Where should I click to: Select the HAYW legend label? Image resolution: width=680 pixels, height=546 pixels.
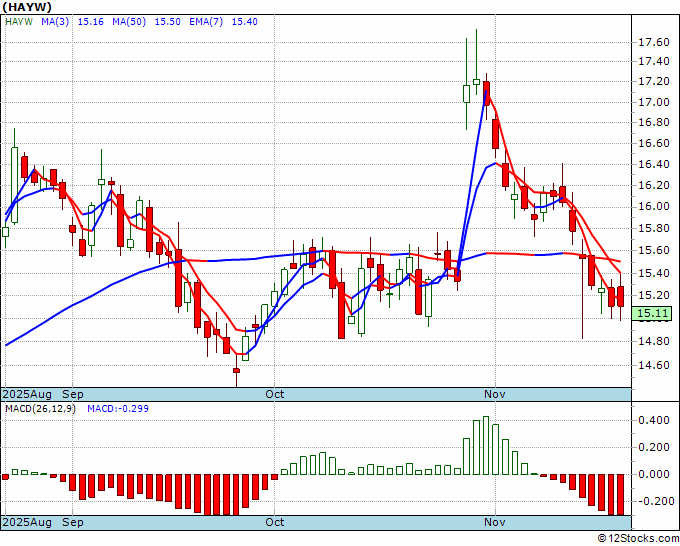click(19, 22)
